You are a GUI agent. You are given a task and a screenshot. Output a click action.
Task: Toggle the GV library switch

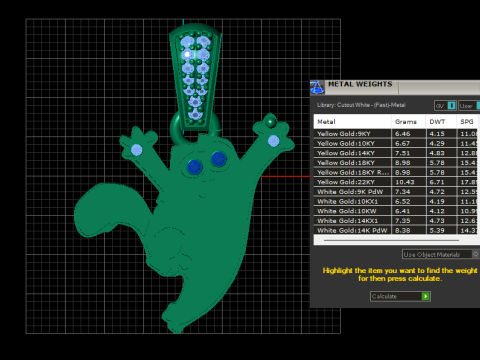(x=451, y=106)
